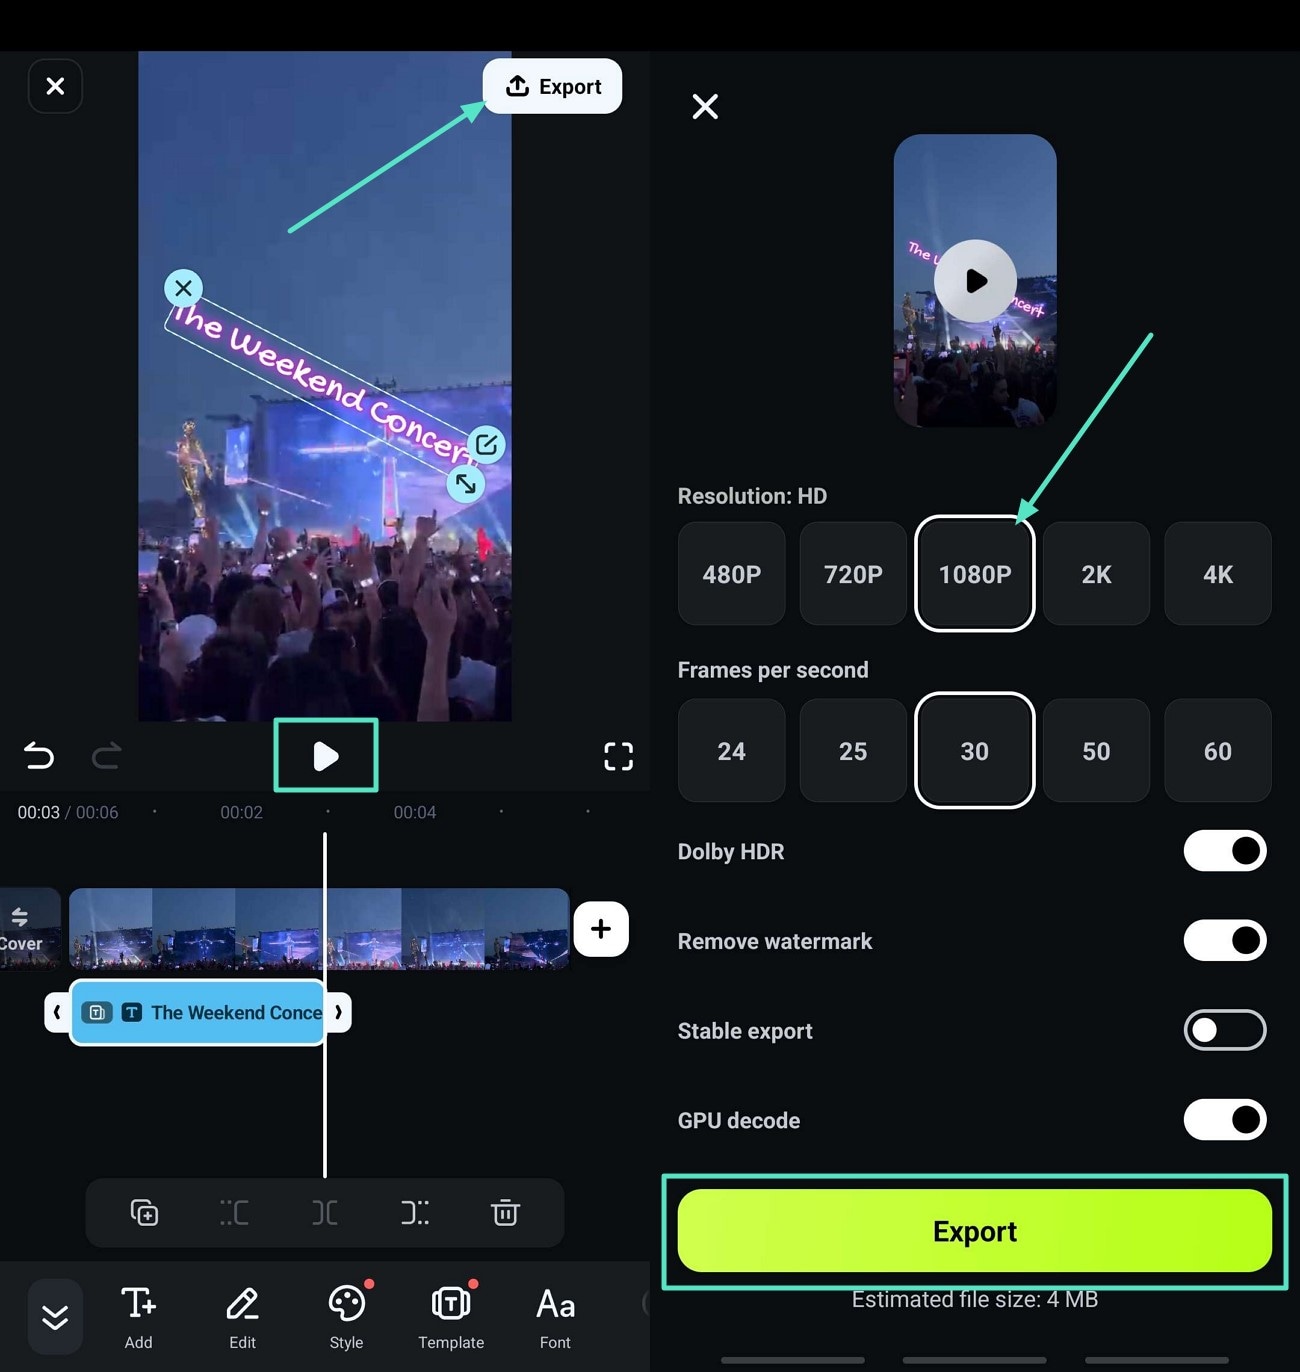
Task: Open fullscreen preview
Action: coord(618,756)
